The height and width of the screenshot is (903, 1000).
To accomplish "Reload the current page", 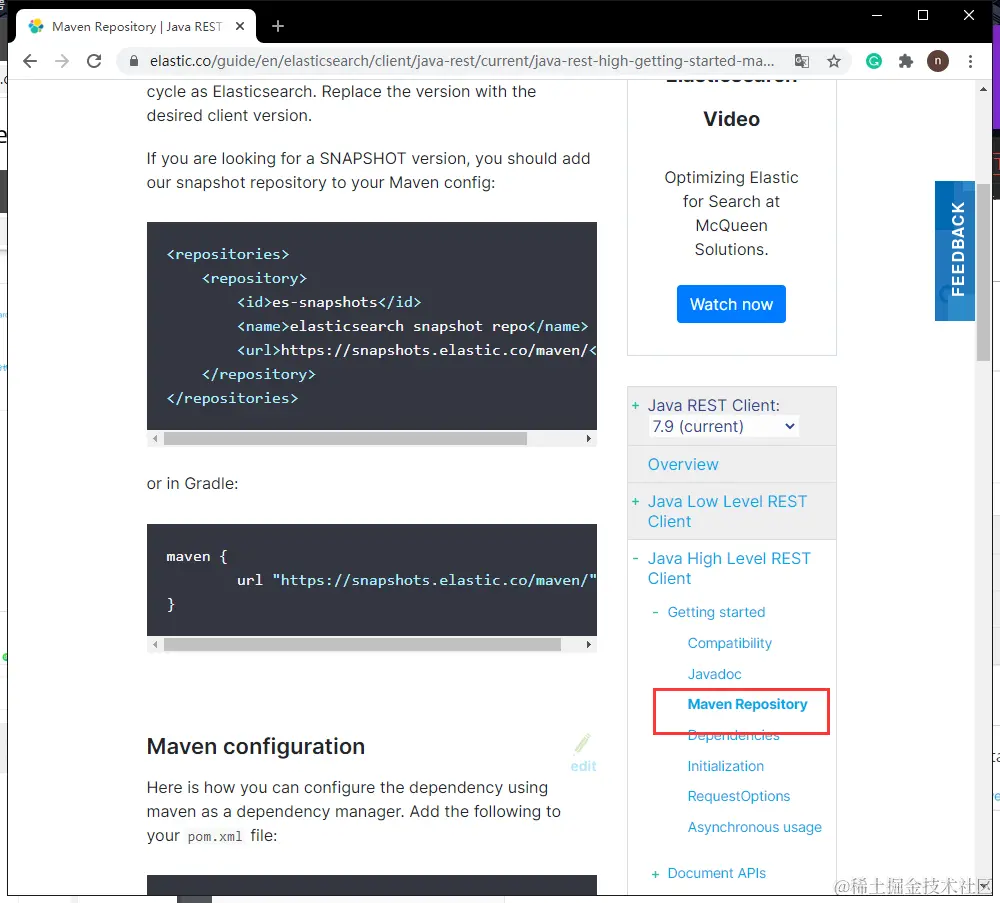I will (x=94, y=61).
